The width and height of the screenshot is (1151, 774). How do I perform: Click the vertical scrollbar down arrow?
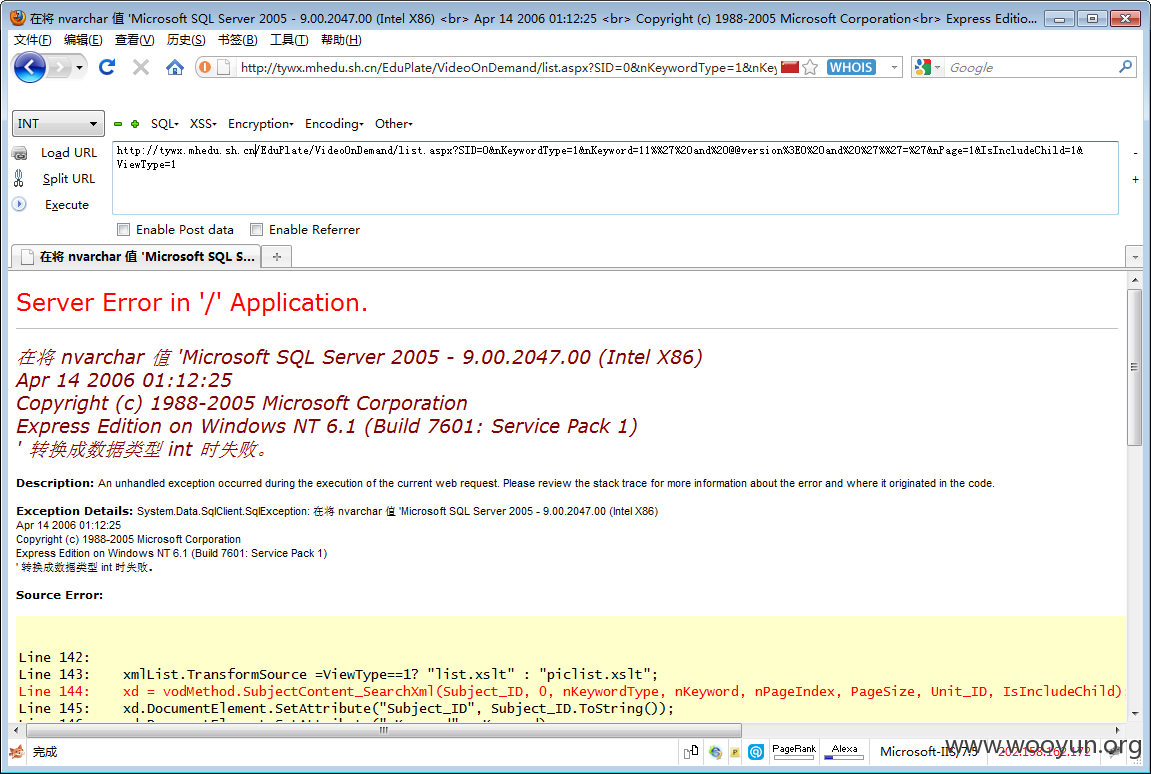1135,713
